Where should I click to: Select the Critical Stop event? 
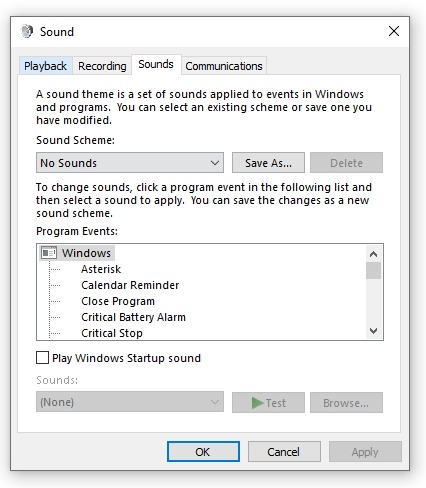pyautogui.click(x=112, y=333)
